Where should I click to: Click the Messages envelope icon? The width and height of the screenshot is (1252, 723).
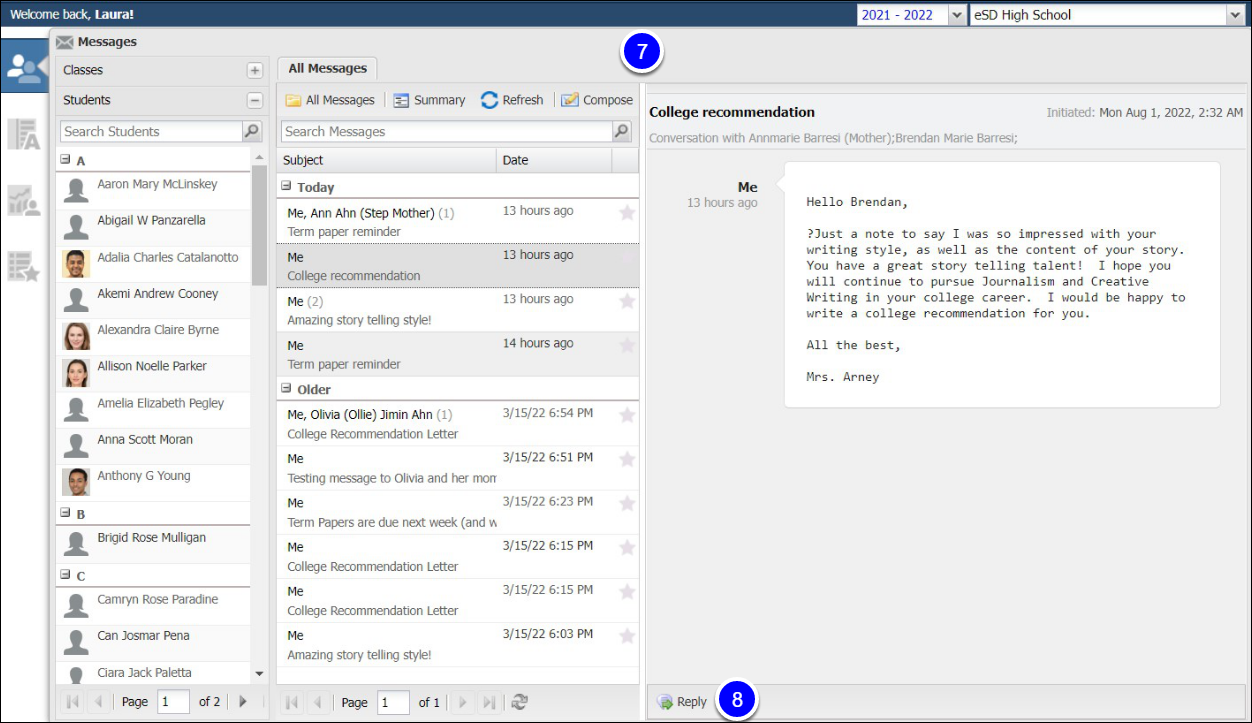tap(65, 42)
